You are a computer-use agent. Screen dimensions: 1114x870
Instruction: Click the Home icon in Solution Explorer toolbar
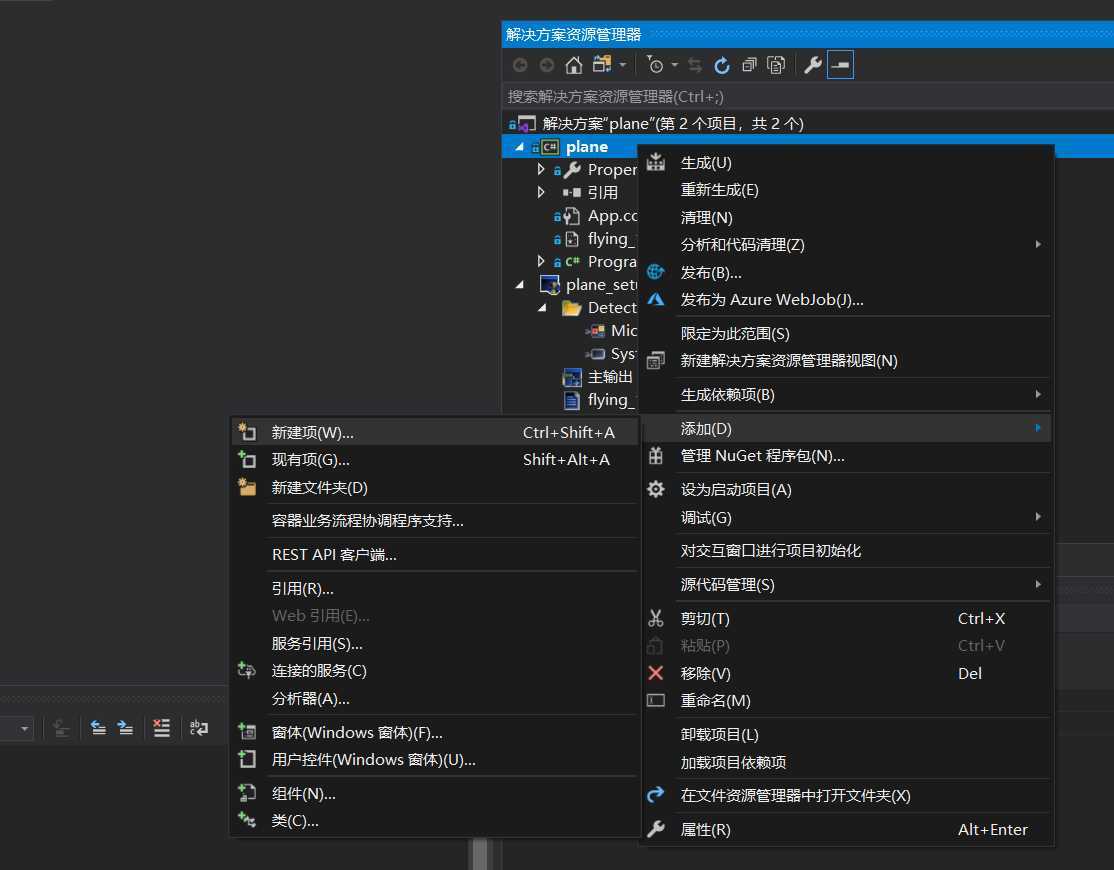pos(573,65)
